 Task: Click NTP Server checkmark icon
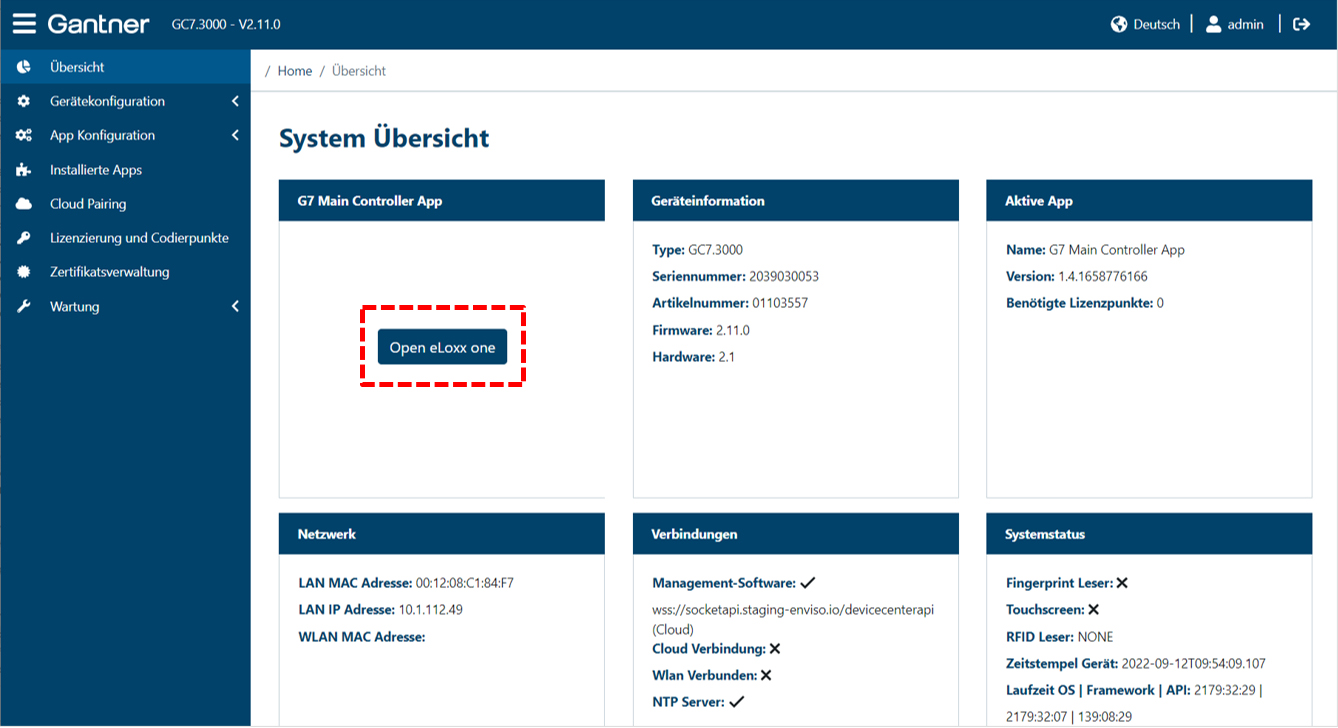tap(737, 702)
